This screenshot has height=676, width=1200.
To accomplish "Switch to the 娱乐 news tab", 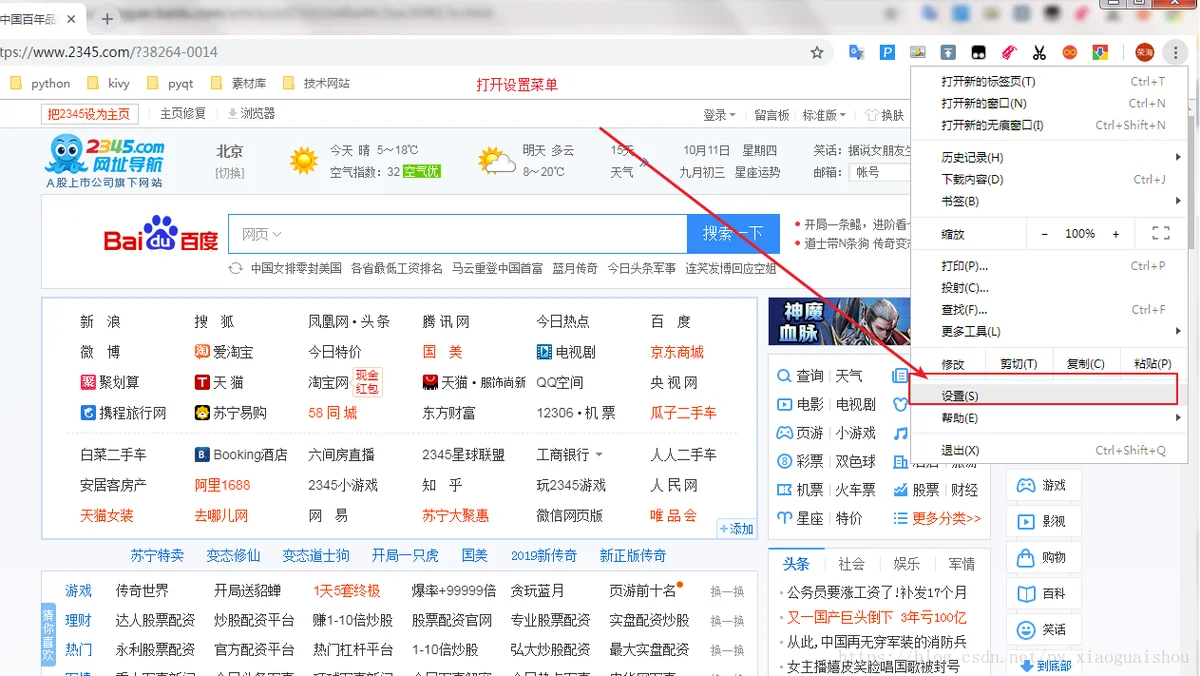I will pos(906,563).
